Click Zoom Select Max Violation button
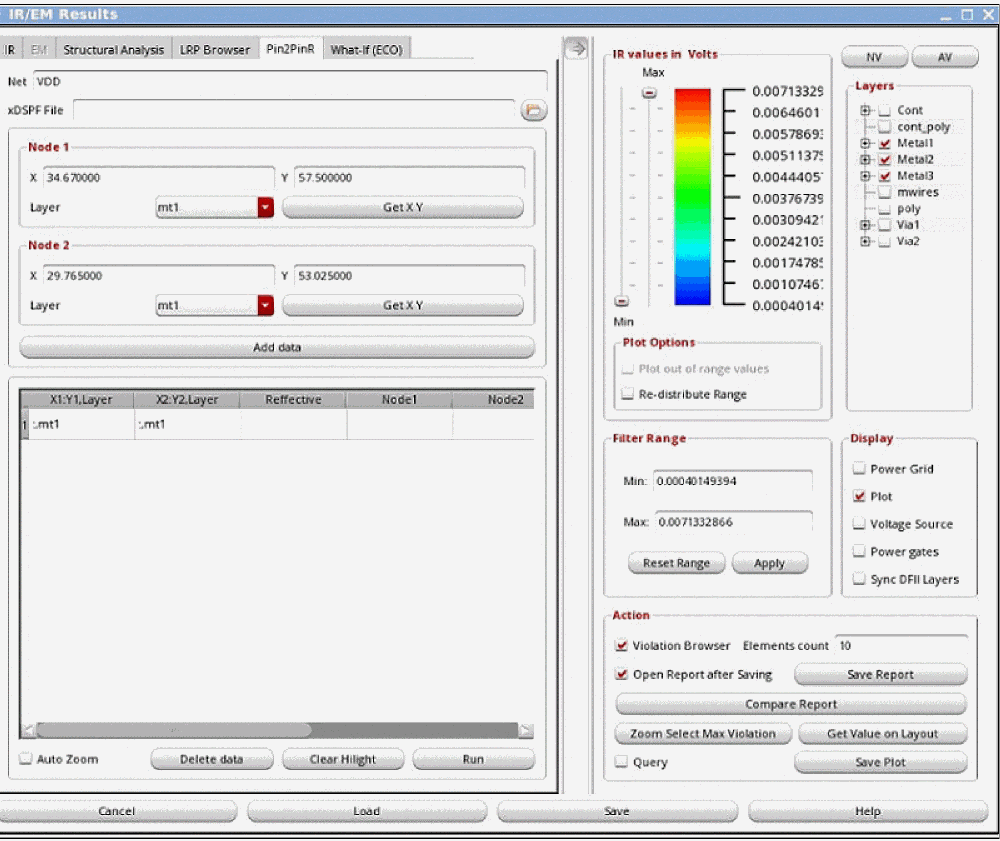 pos(702,734)
